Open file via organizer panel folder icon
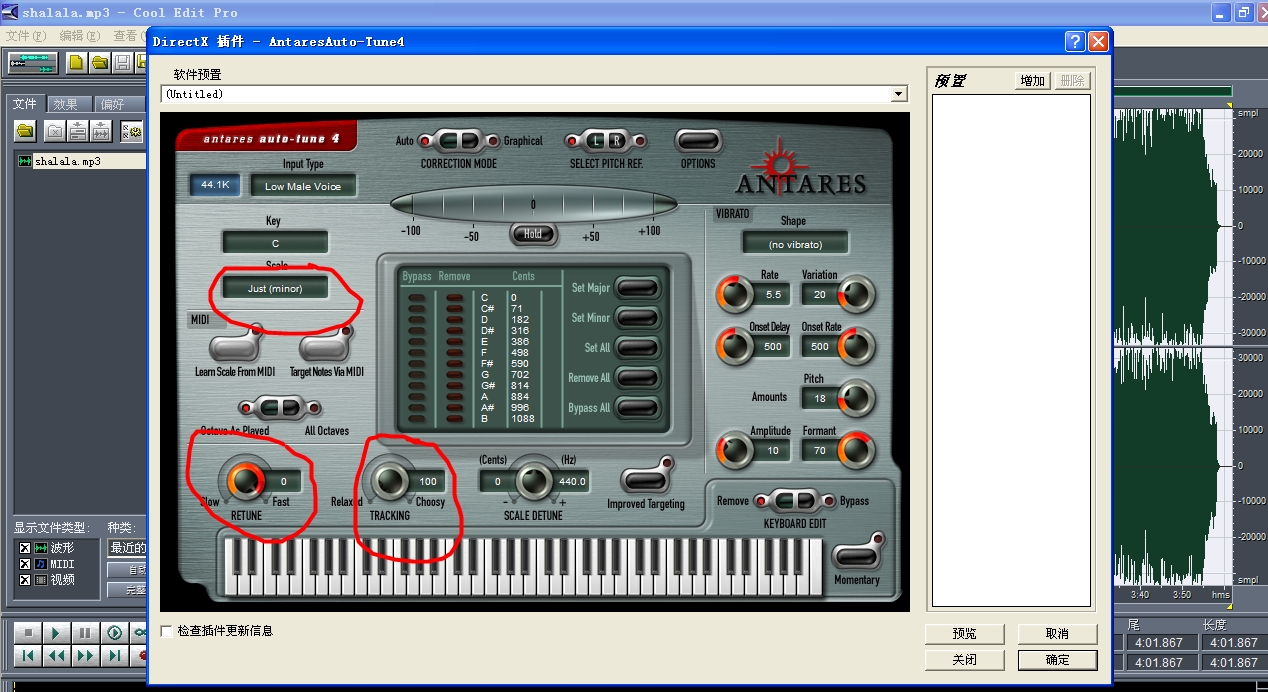 pos(25,131)
